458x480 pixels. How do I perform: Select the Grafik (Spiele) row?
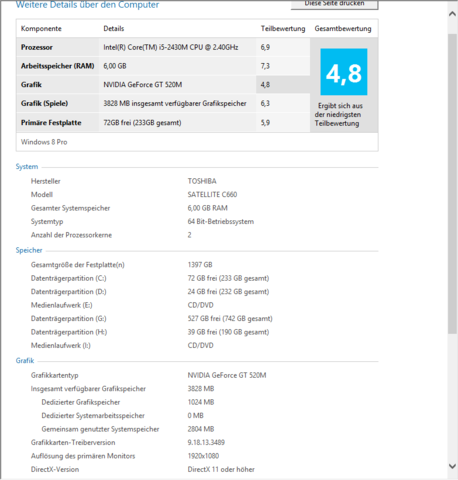point(163,104)
